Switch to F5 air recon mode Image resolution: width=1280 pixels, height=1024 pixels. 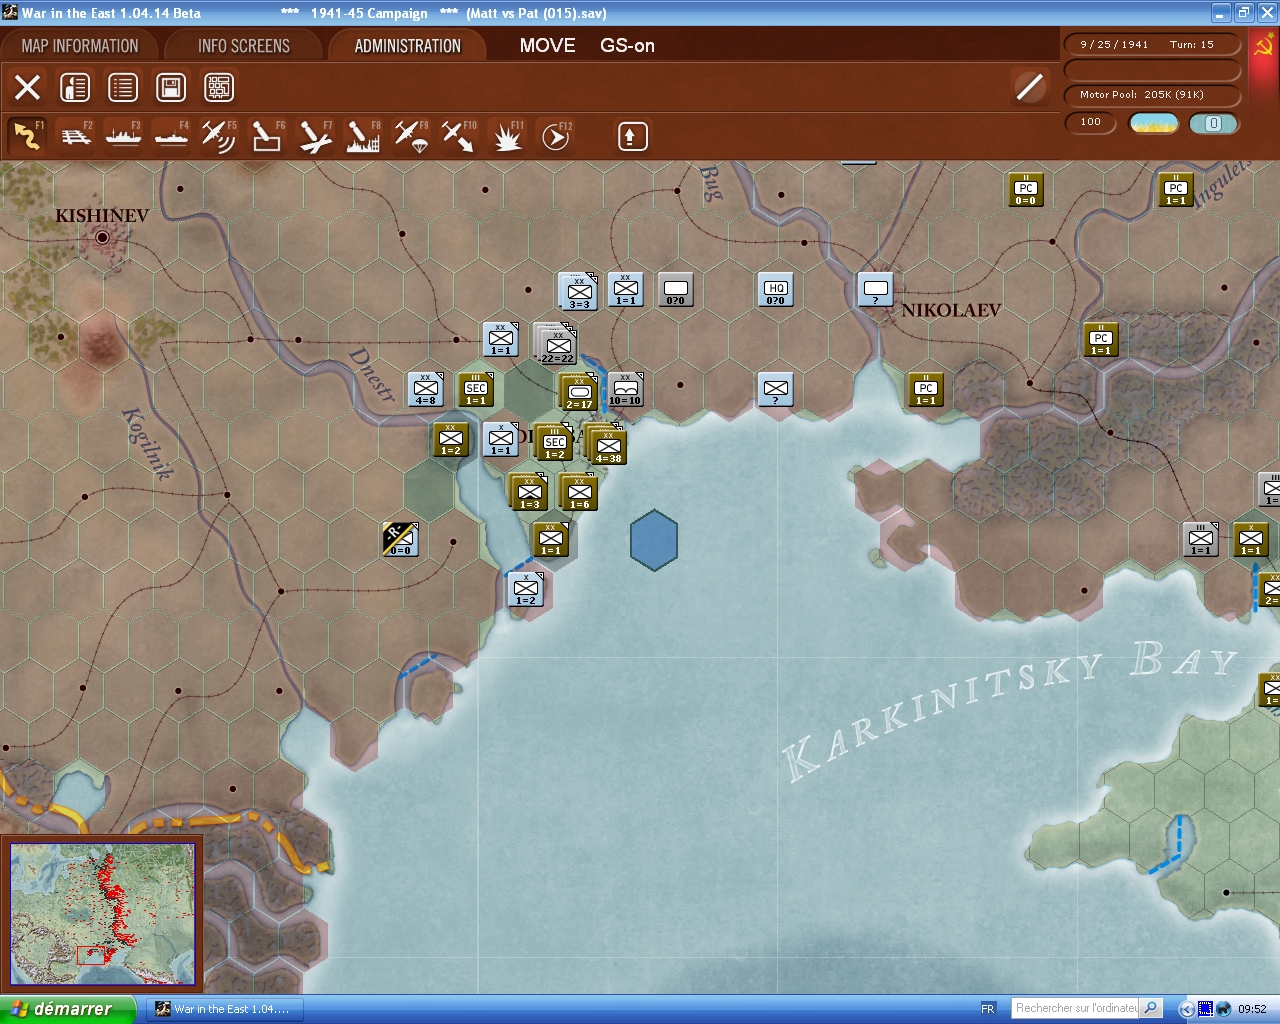pos(219,136)
